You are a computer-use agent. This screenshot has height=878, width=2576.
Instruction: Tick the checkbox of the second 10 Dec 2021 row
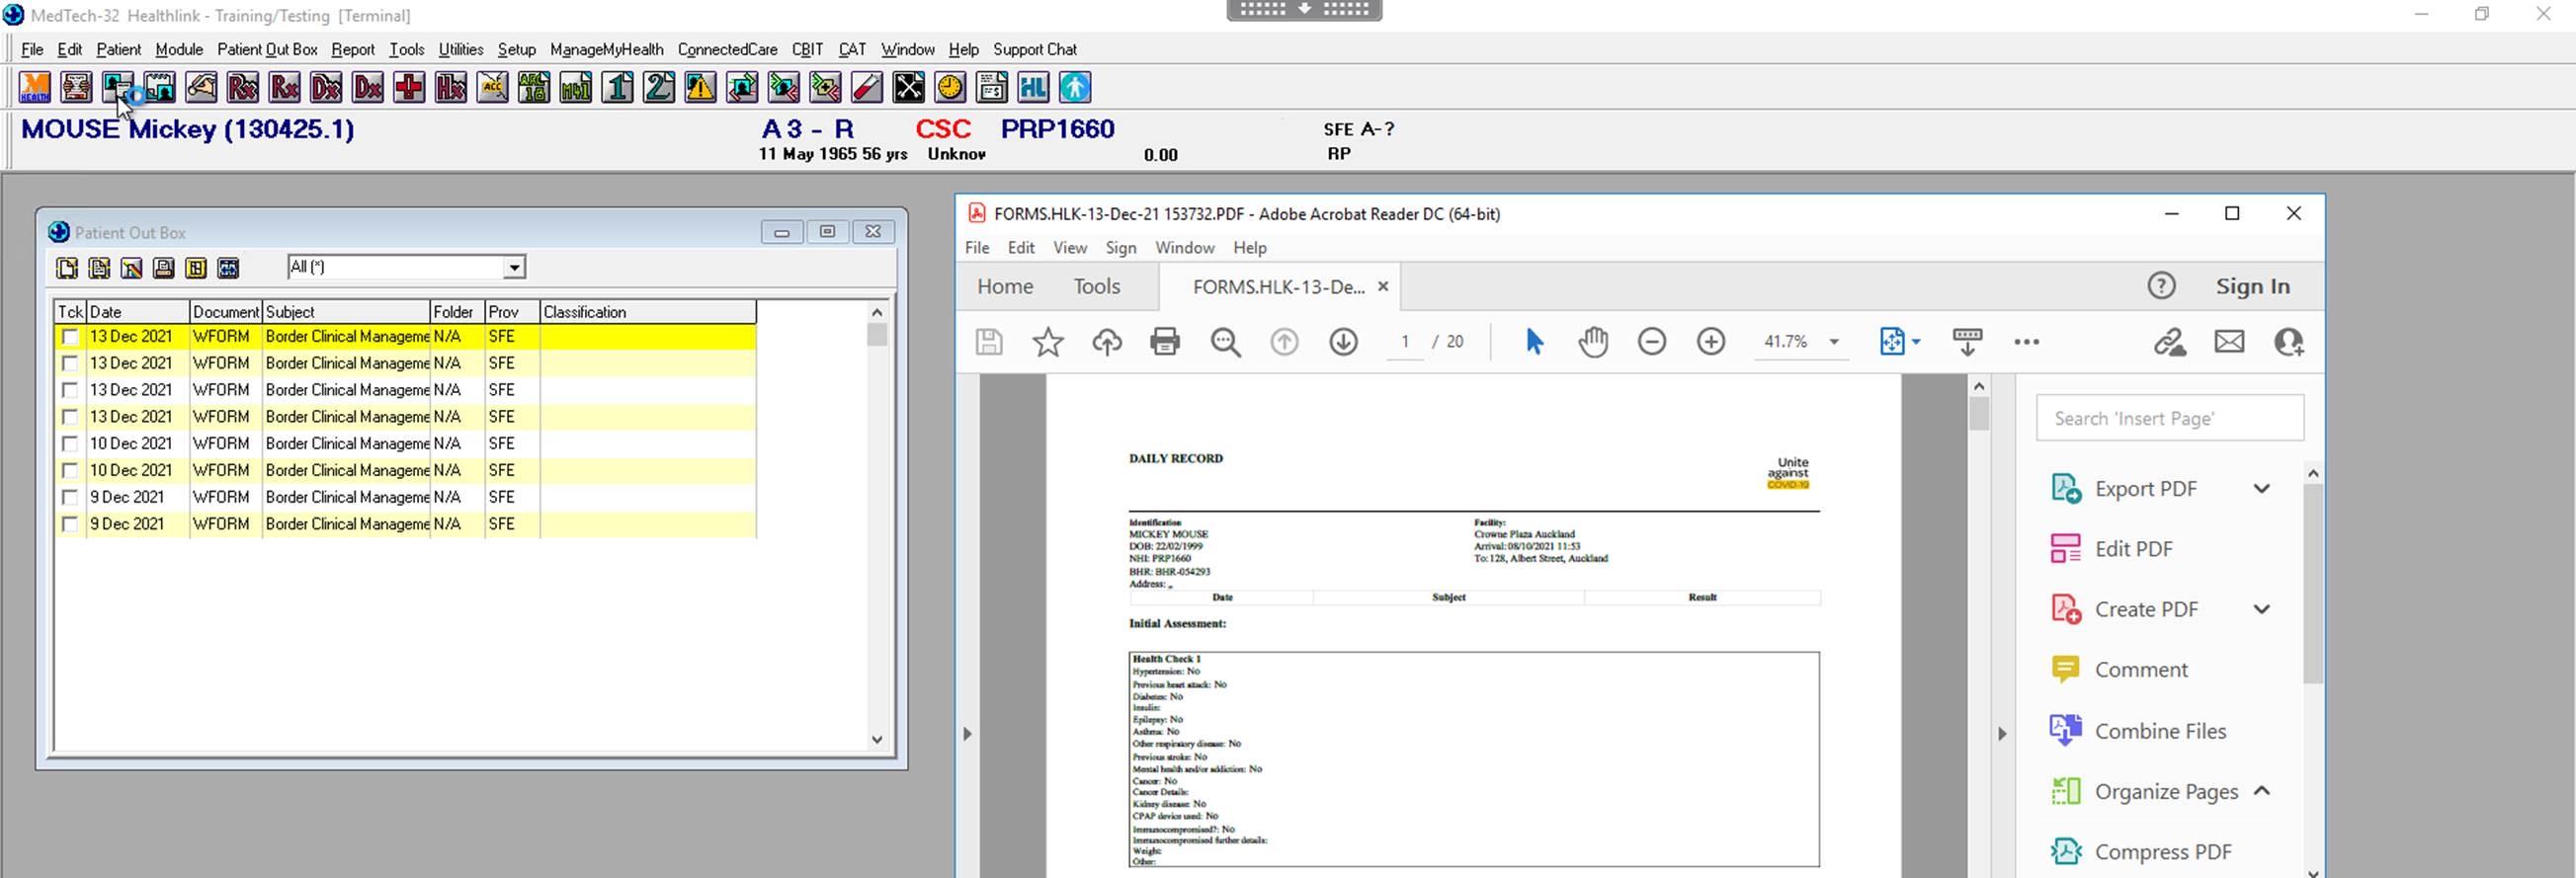tap(70, 471)
